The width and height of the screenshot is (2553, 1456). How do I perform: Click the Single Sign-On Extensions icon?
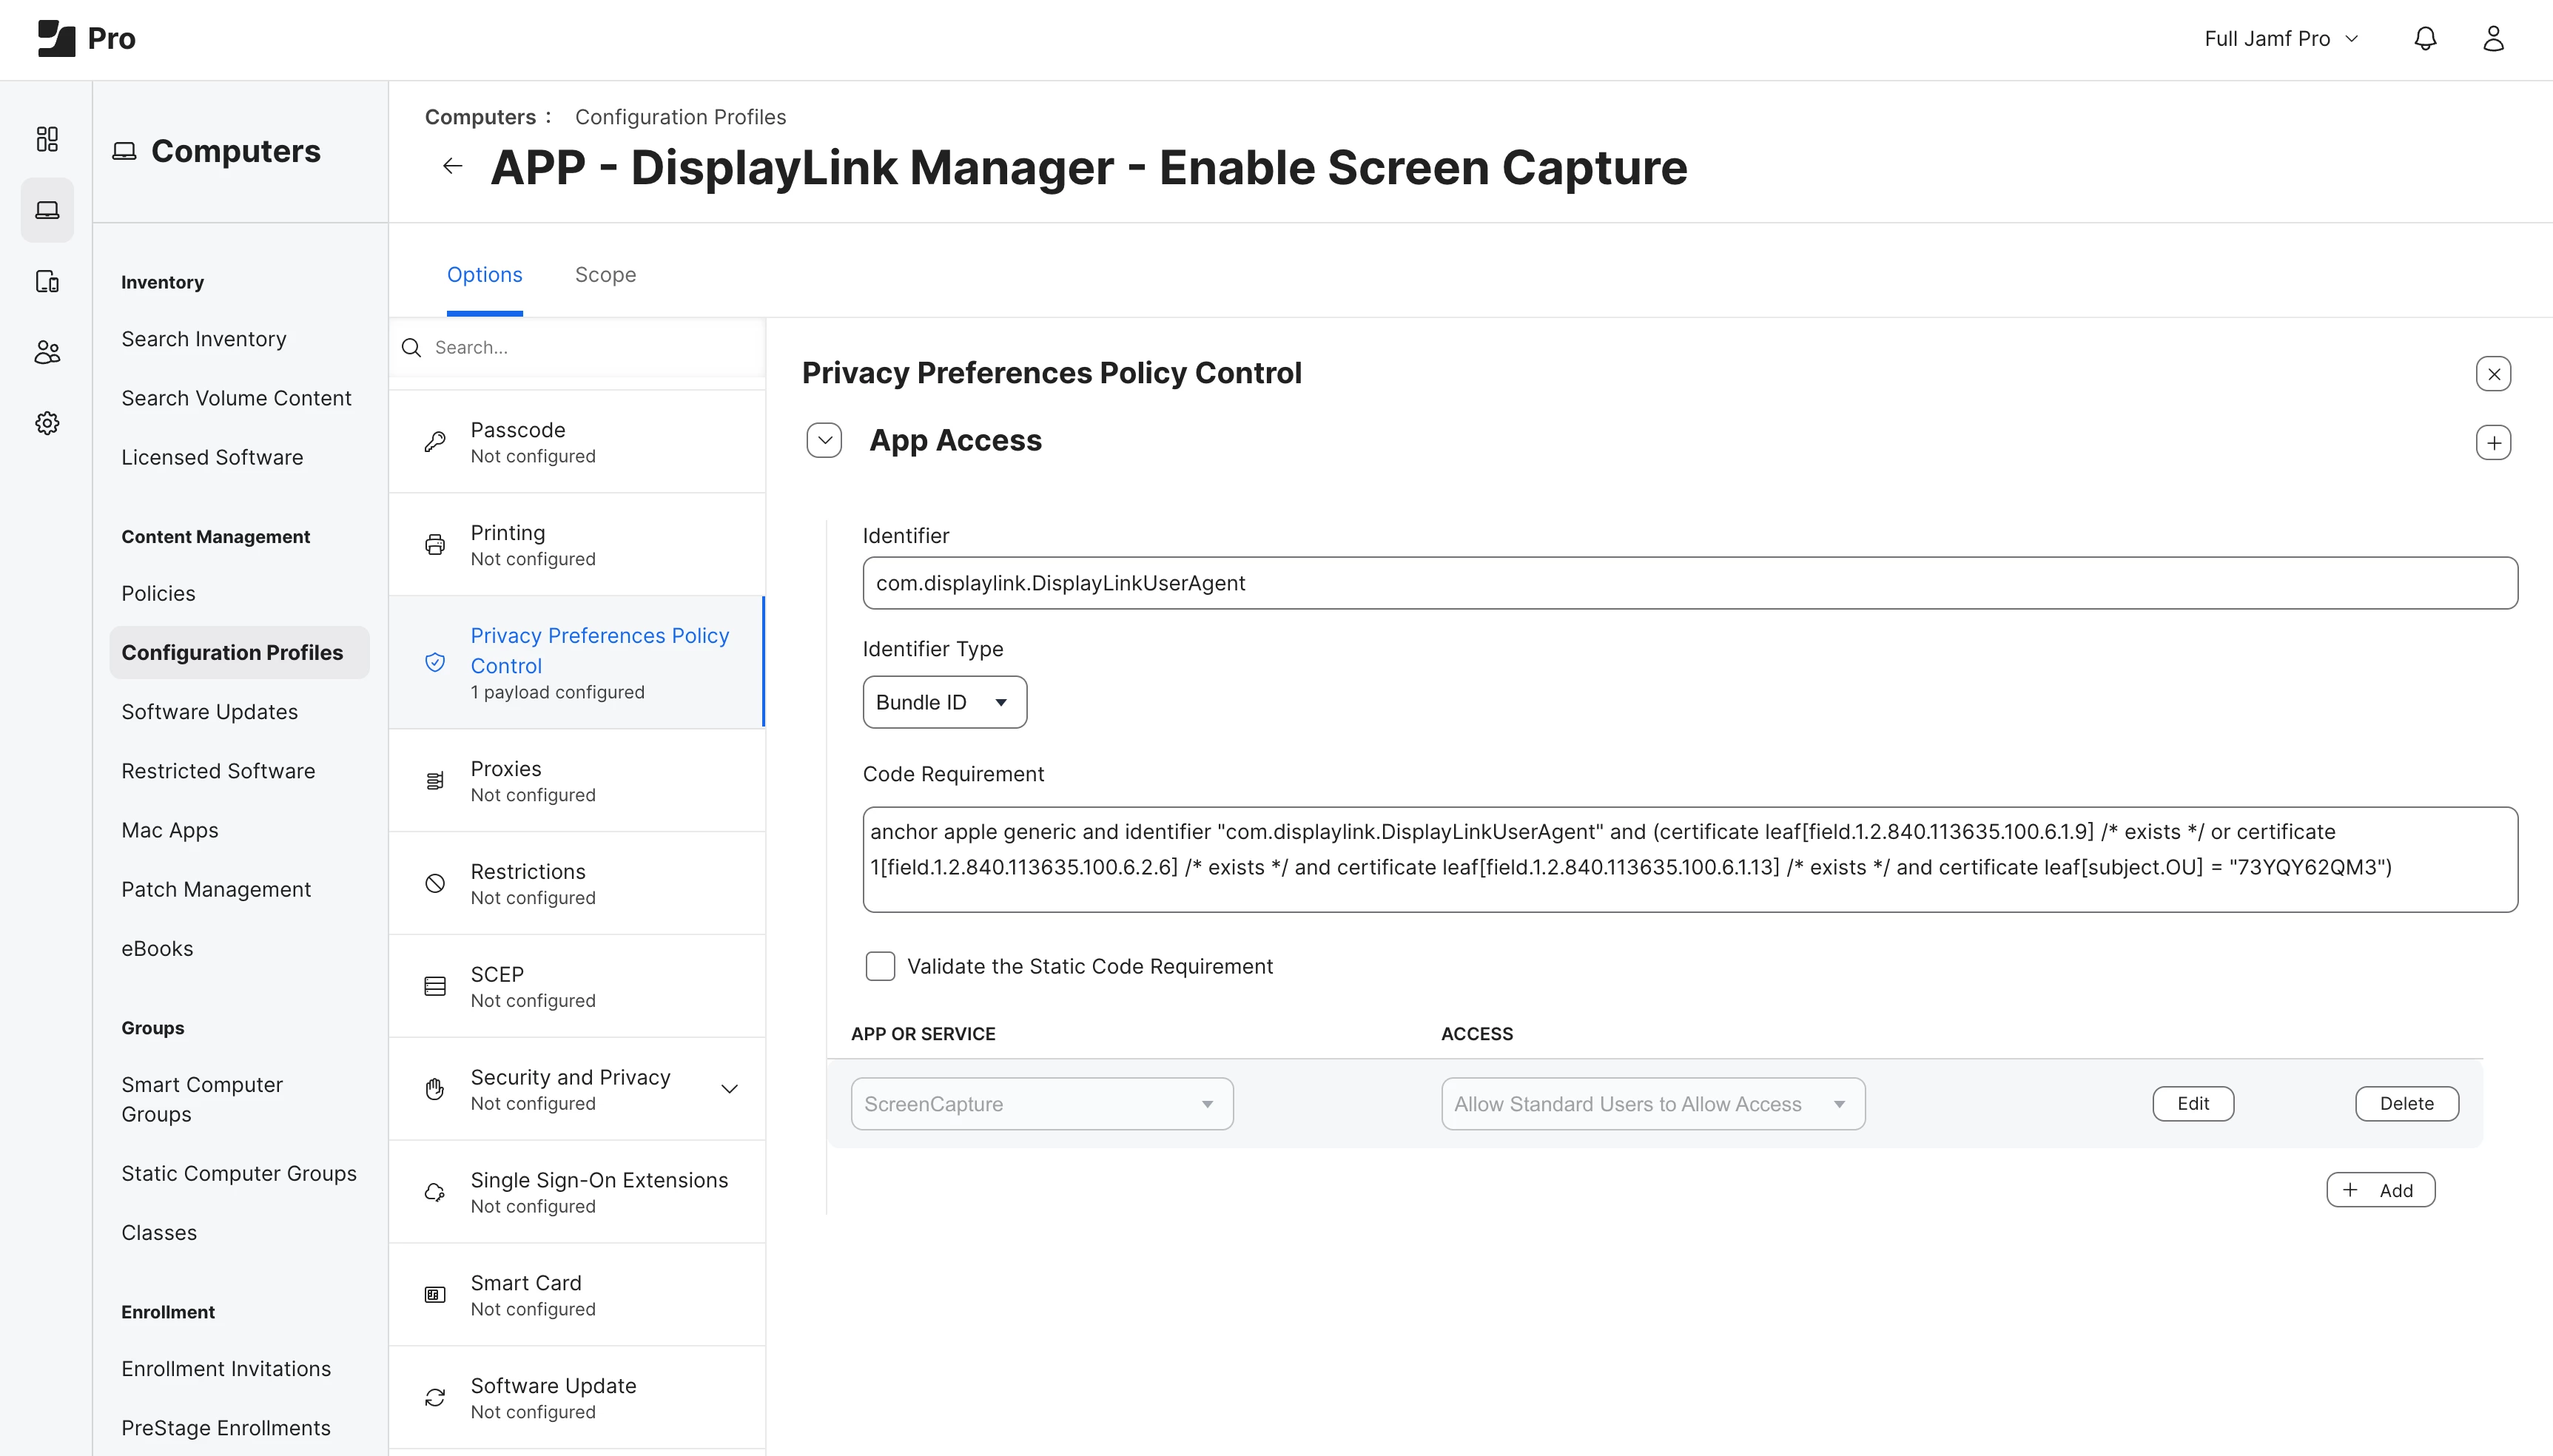[x=435, y=1192]
